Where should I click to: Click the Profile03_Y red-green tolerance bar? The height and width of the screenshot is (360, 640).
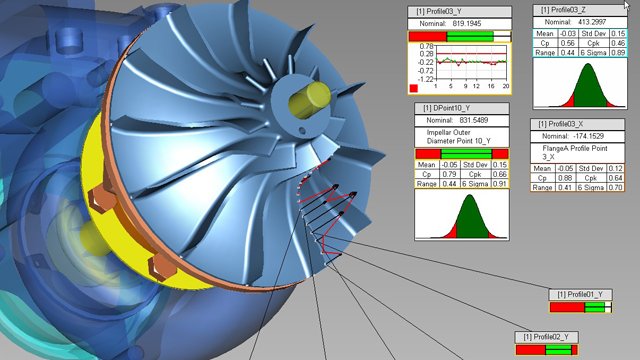459,36
